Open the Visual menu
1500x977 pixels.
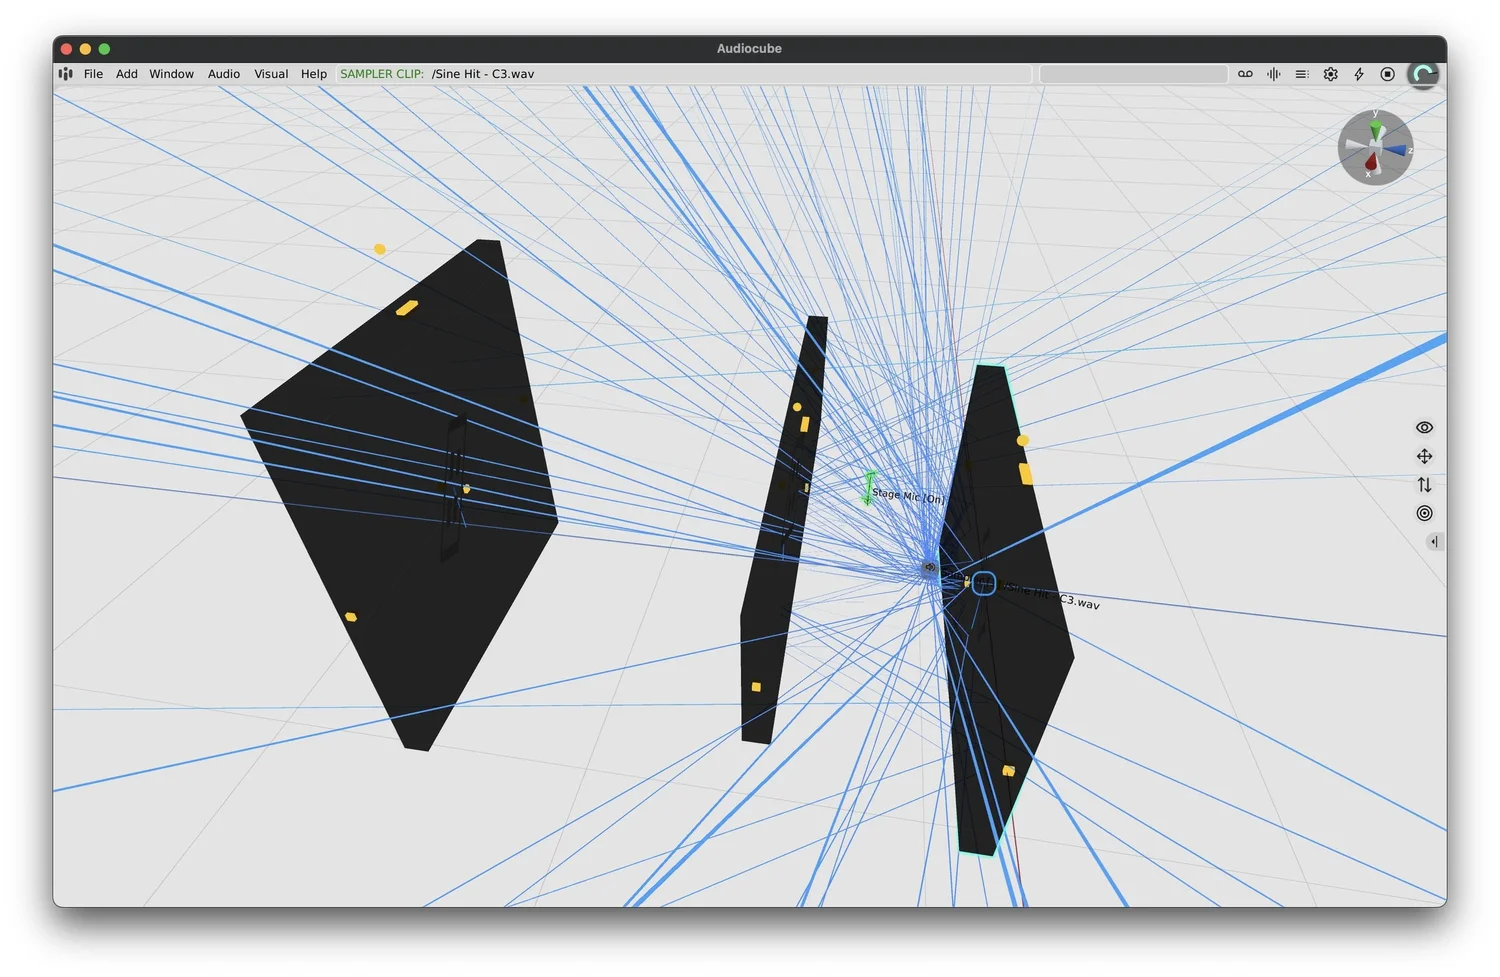tap(270, 73)
